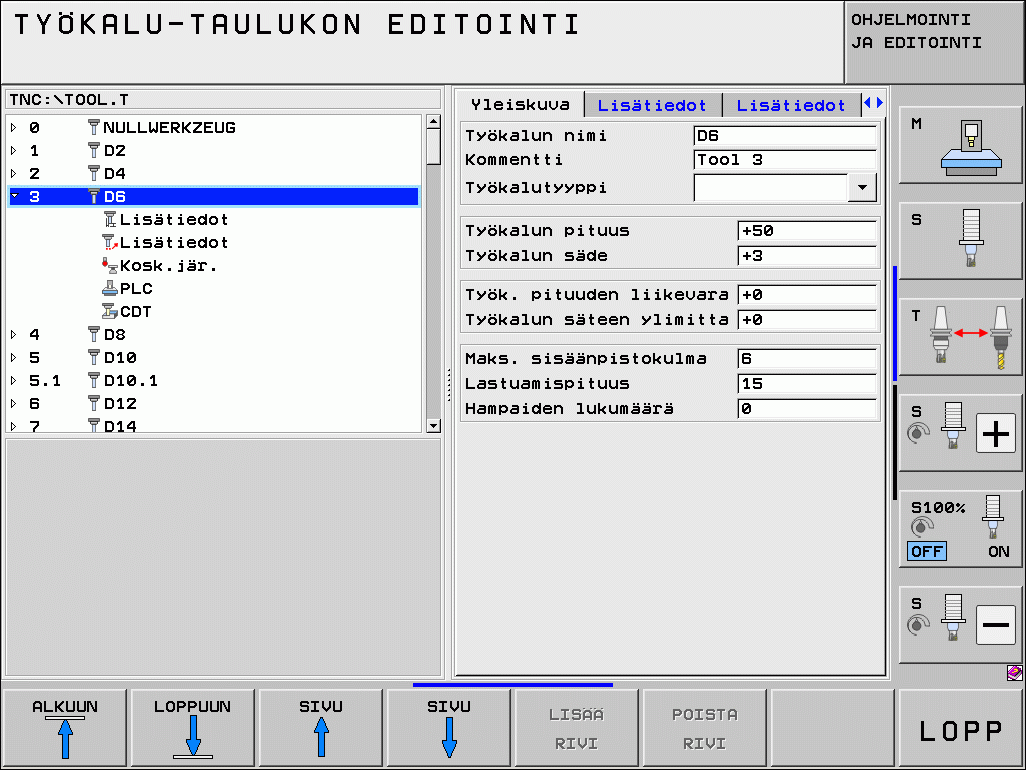Click the NULLWERKZEUG tool icon in row 0

coord(94,127)
